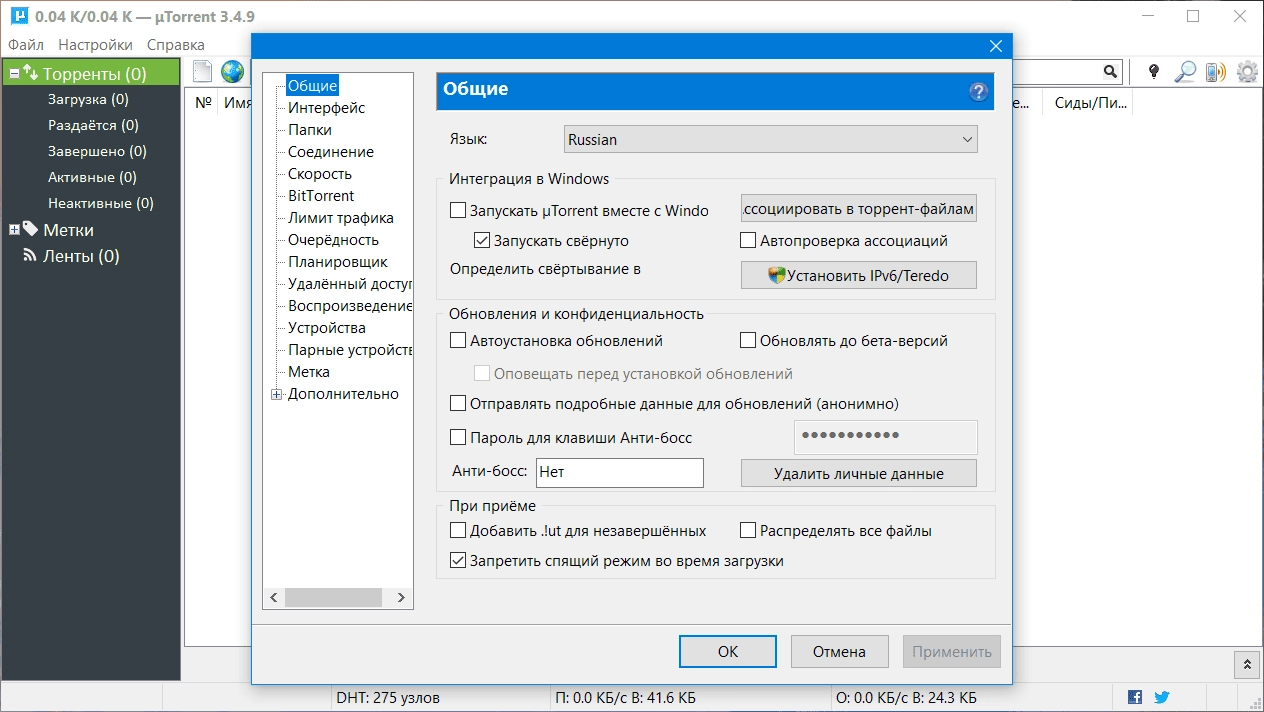
Task: Select Метка settings category
Action: (x=309, y=372)
